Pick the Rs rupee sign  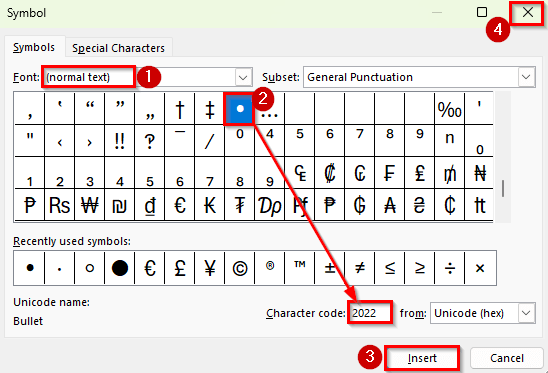(x=59, y=205)
